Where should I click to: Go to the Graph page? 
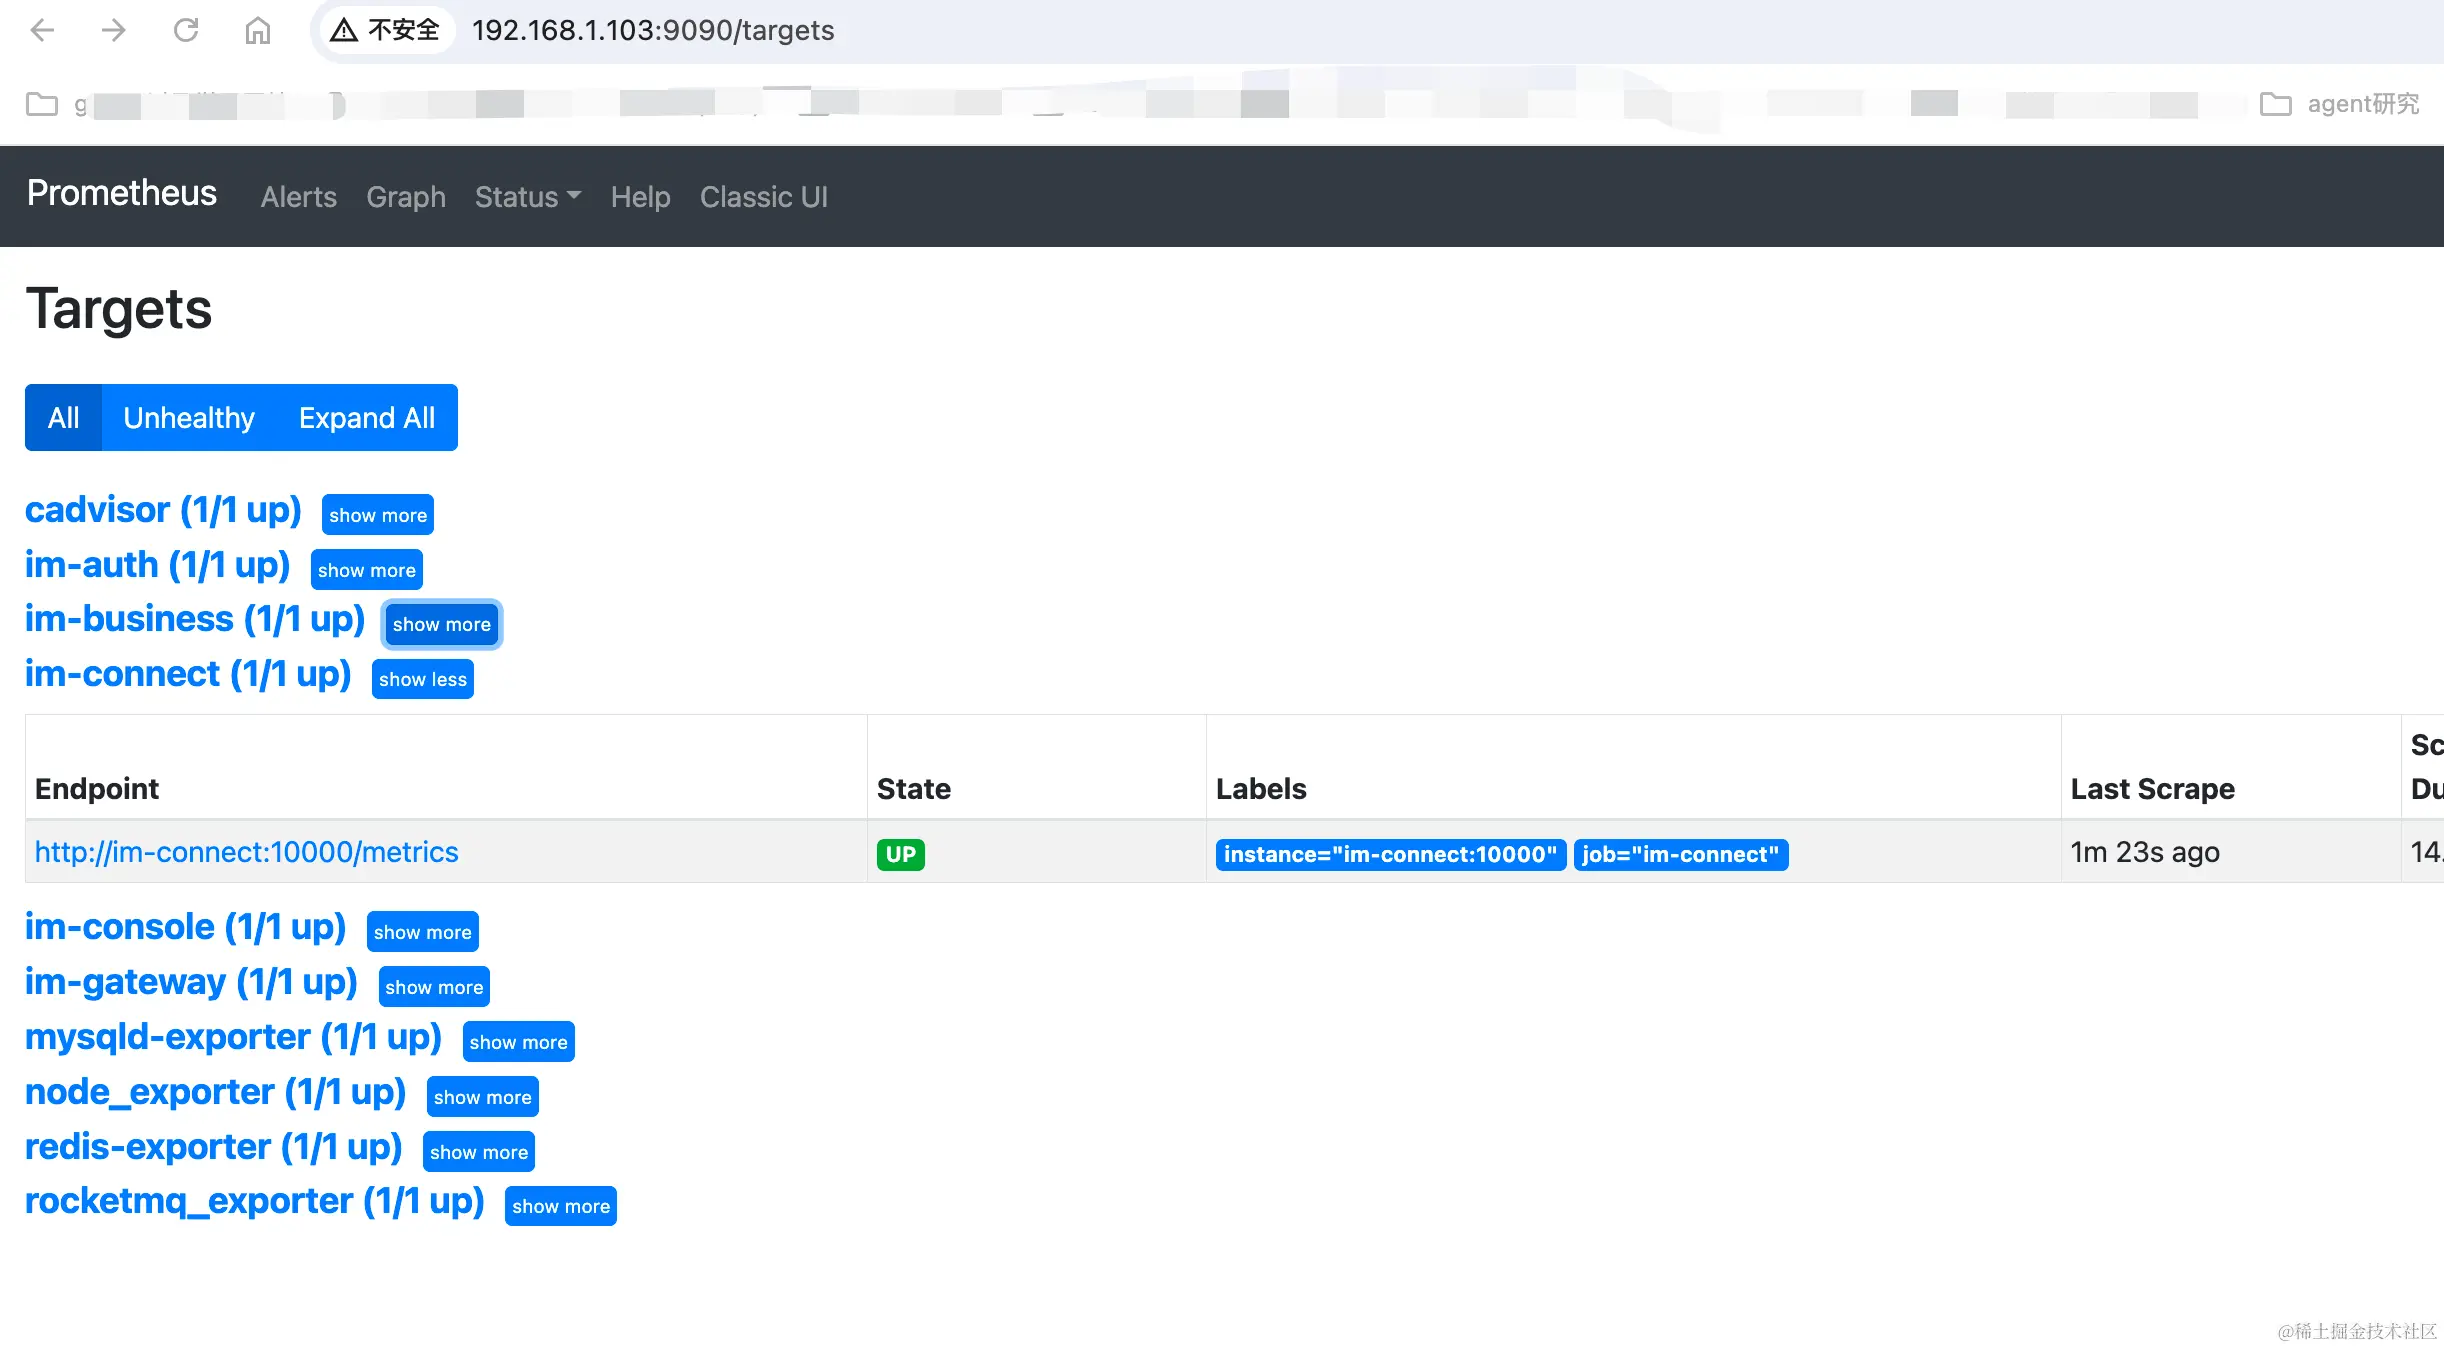(x=405, y=197)
